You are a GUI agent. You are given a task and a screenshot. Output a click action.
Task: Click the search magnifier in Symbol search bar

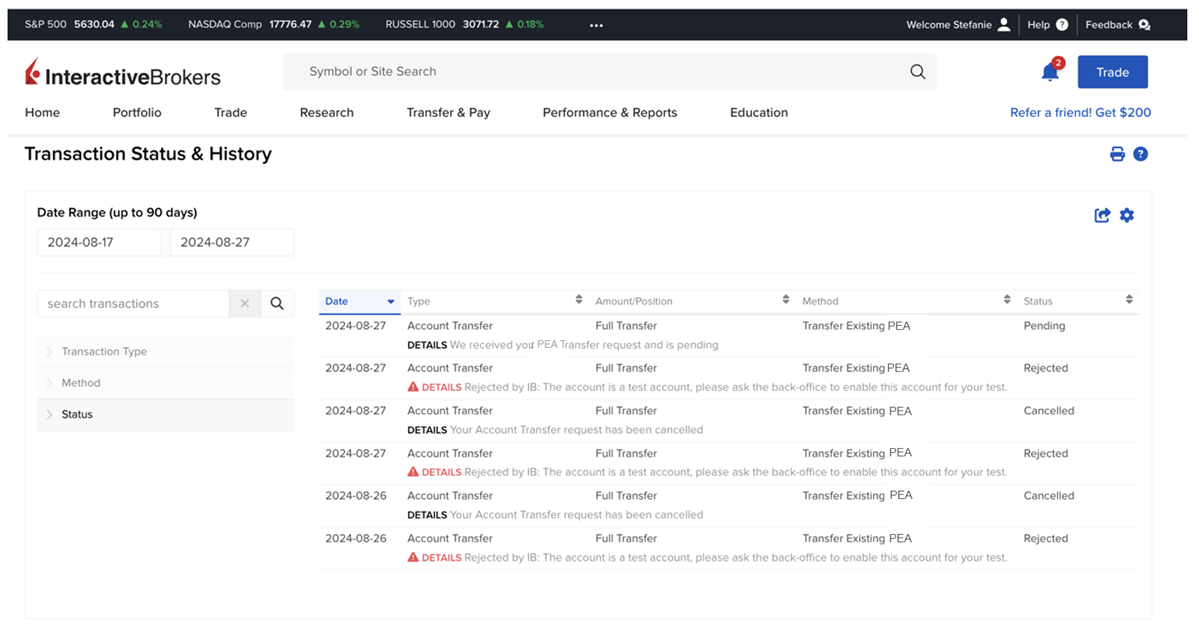918,72
